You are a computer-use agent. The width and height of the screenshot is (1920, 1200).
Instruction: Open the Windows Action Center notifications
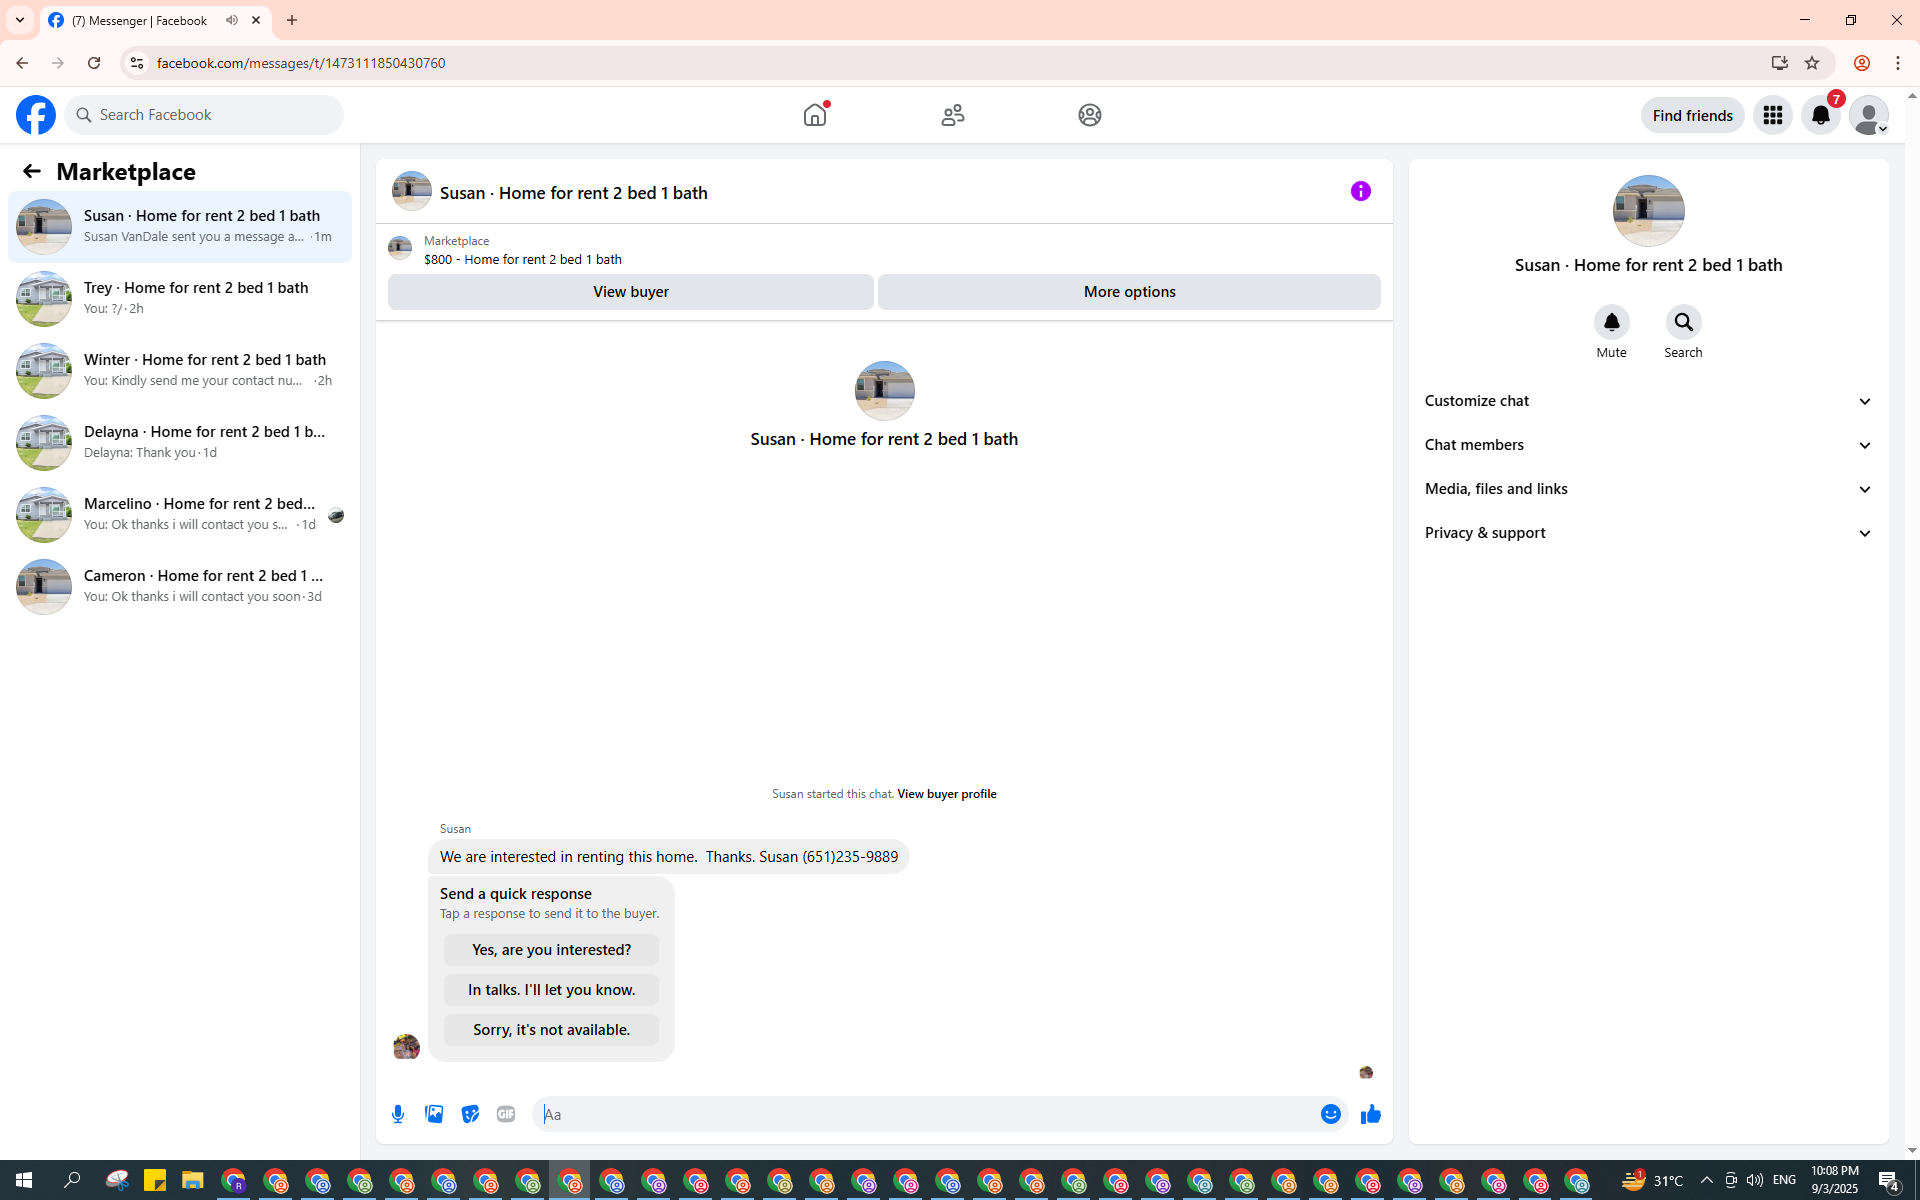1889,1181
